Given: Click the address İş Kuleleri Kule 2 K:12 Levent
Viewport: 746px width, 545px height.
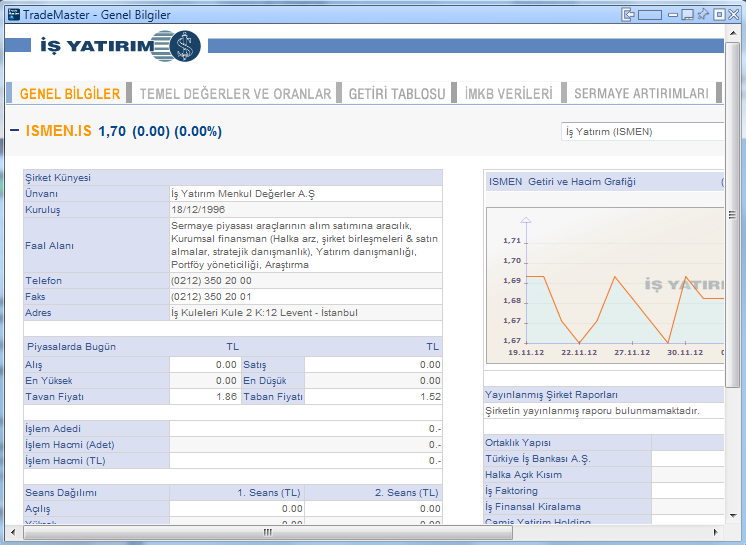Looking at the screenshot, I should coord(264,313).
